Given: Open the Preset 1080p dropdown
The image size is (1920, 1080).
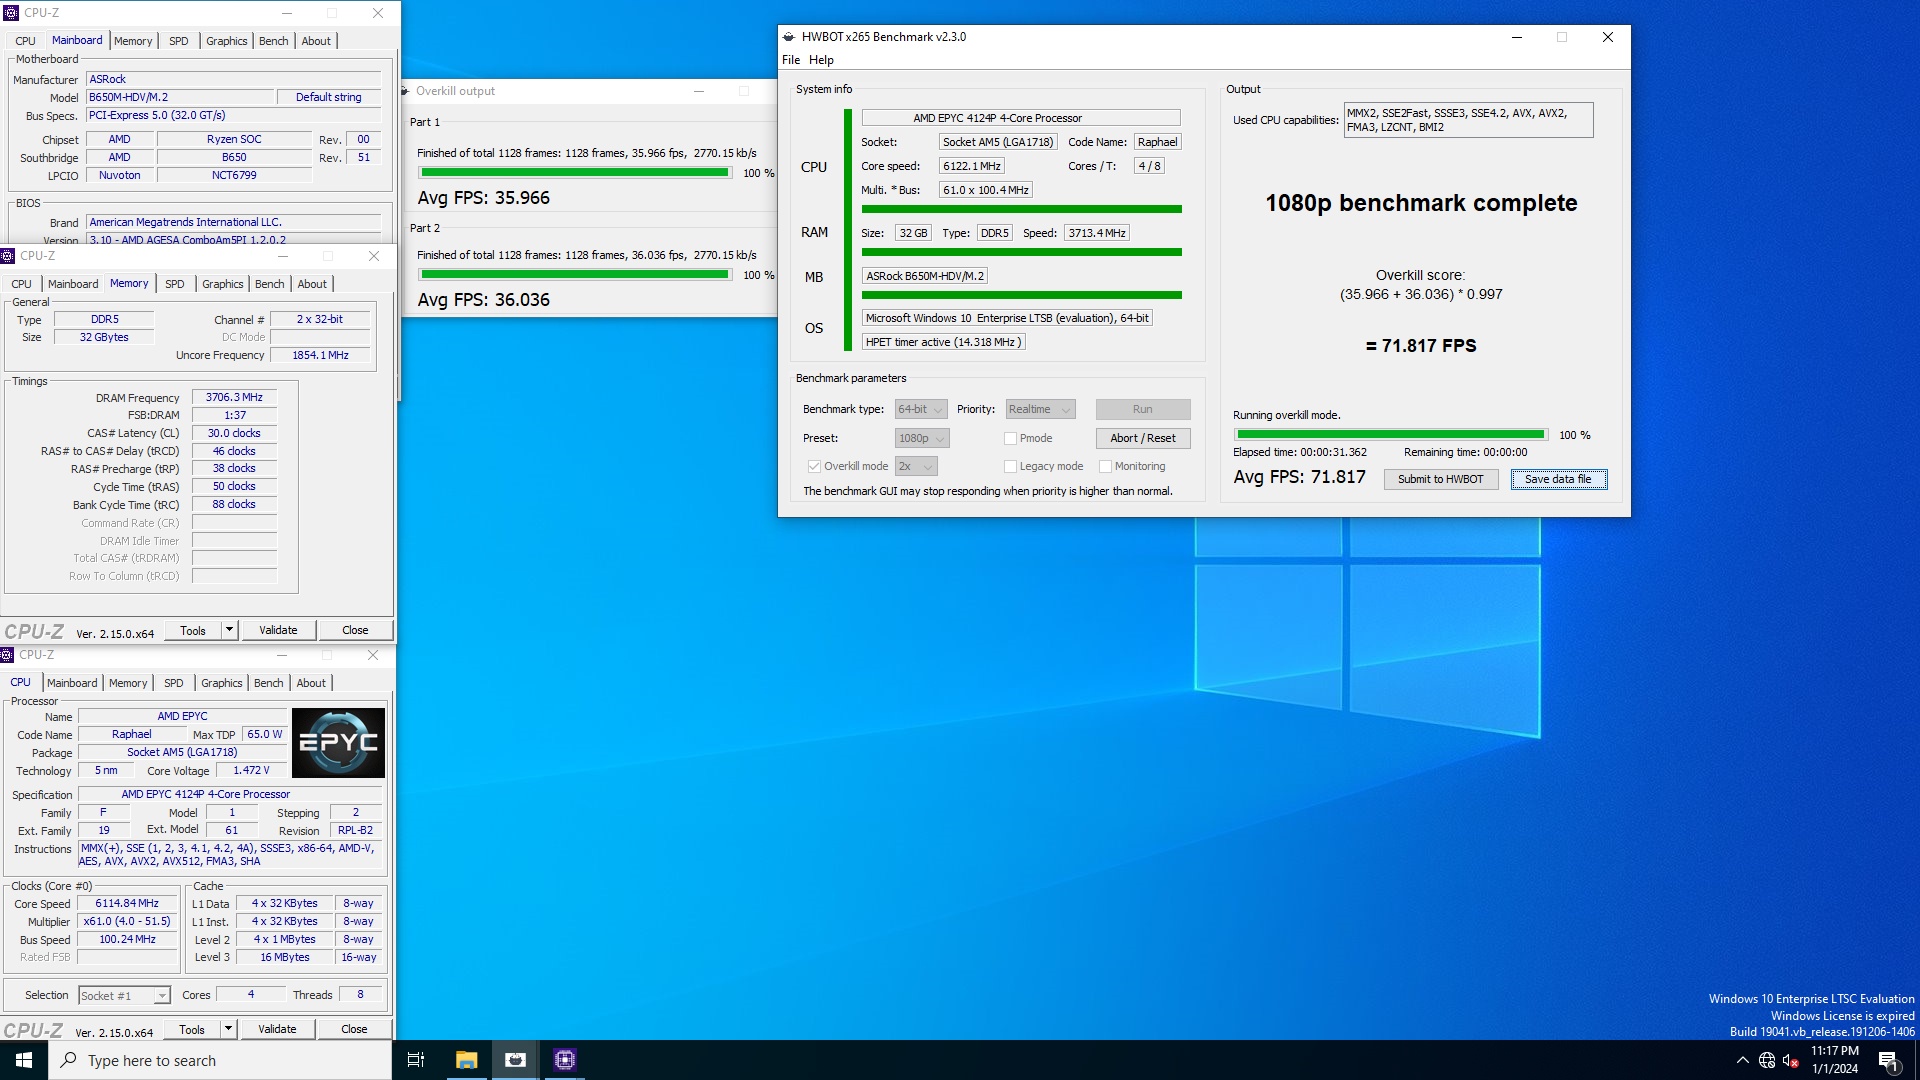Looking at the screenshot, I should coord(921,438).
